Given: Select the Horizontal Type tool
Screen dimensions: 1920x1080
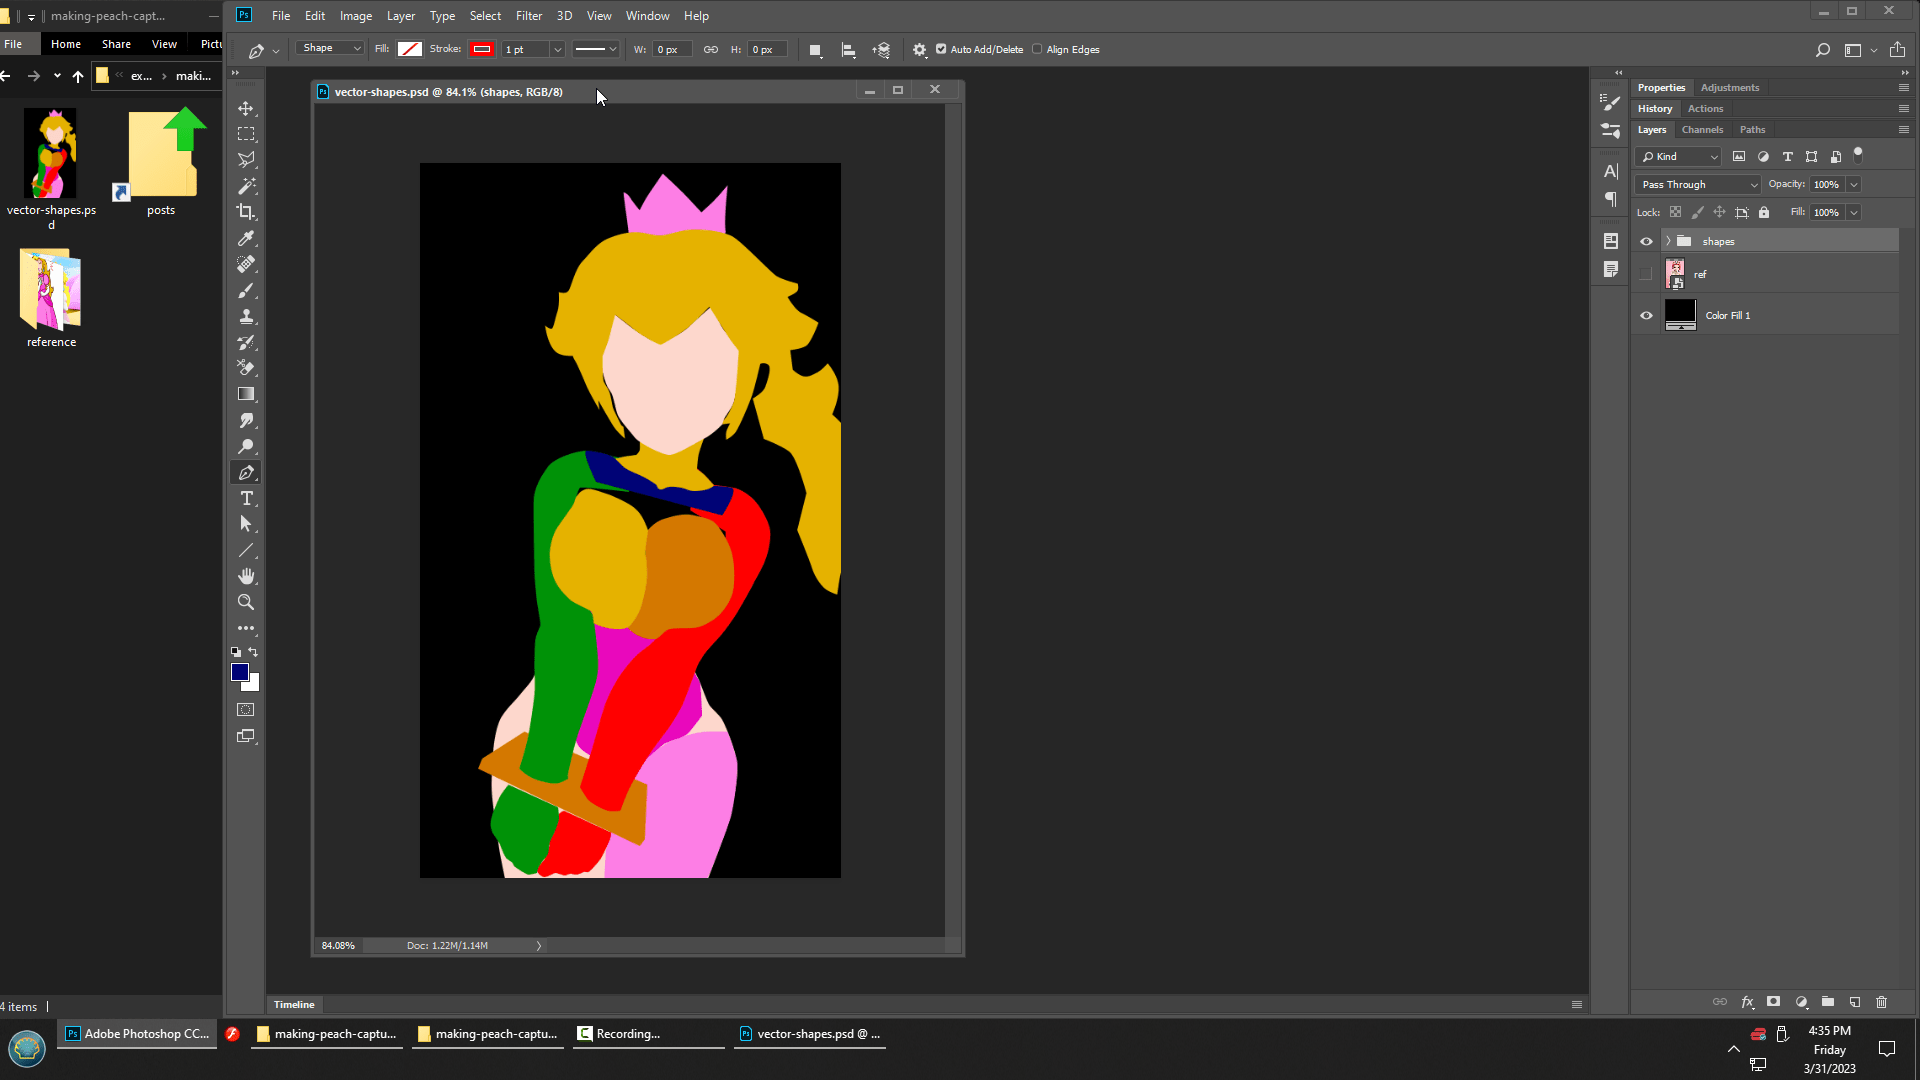Looking at the screenshot, I should point(246,498).
